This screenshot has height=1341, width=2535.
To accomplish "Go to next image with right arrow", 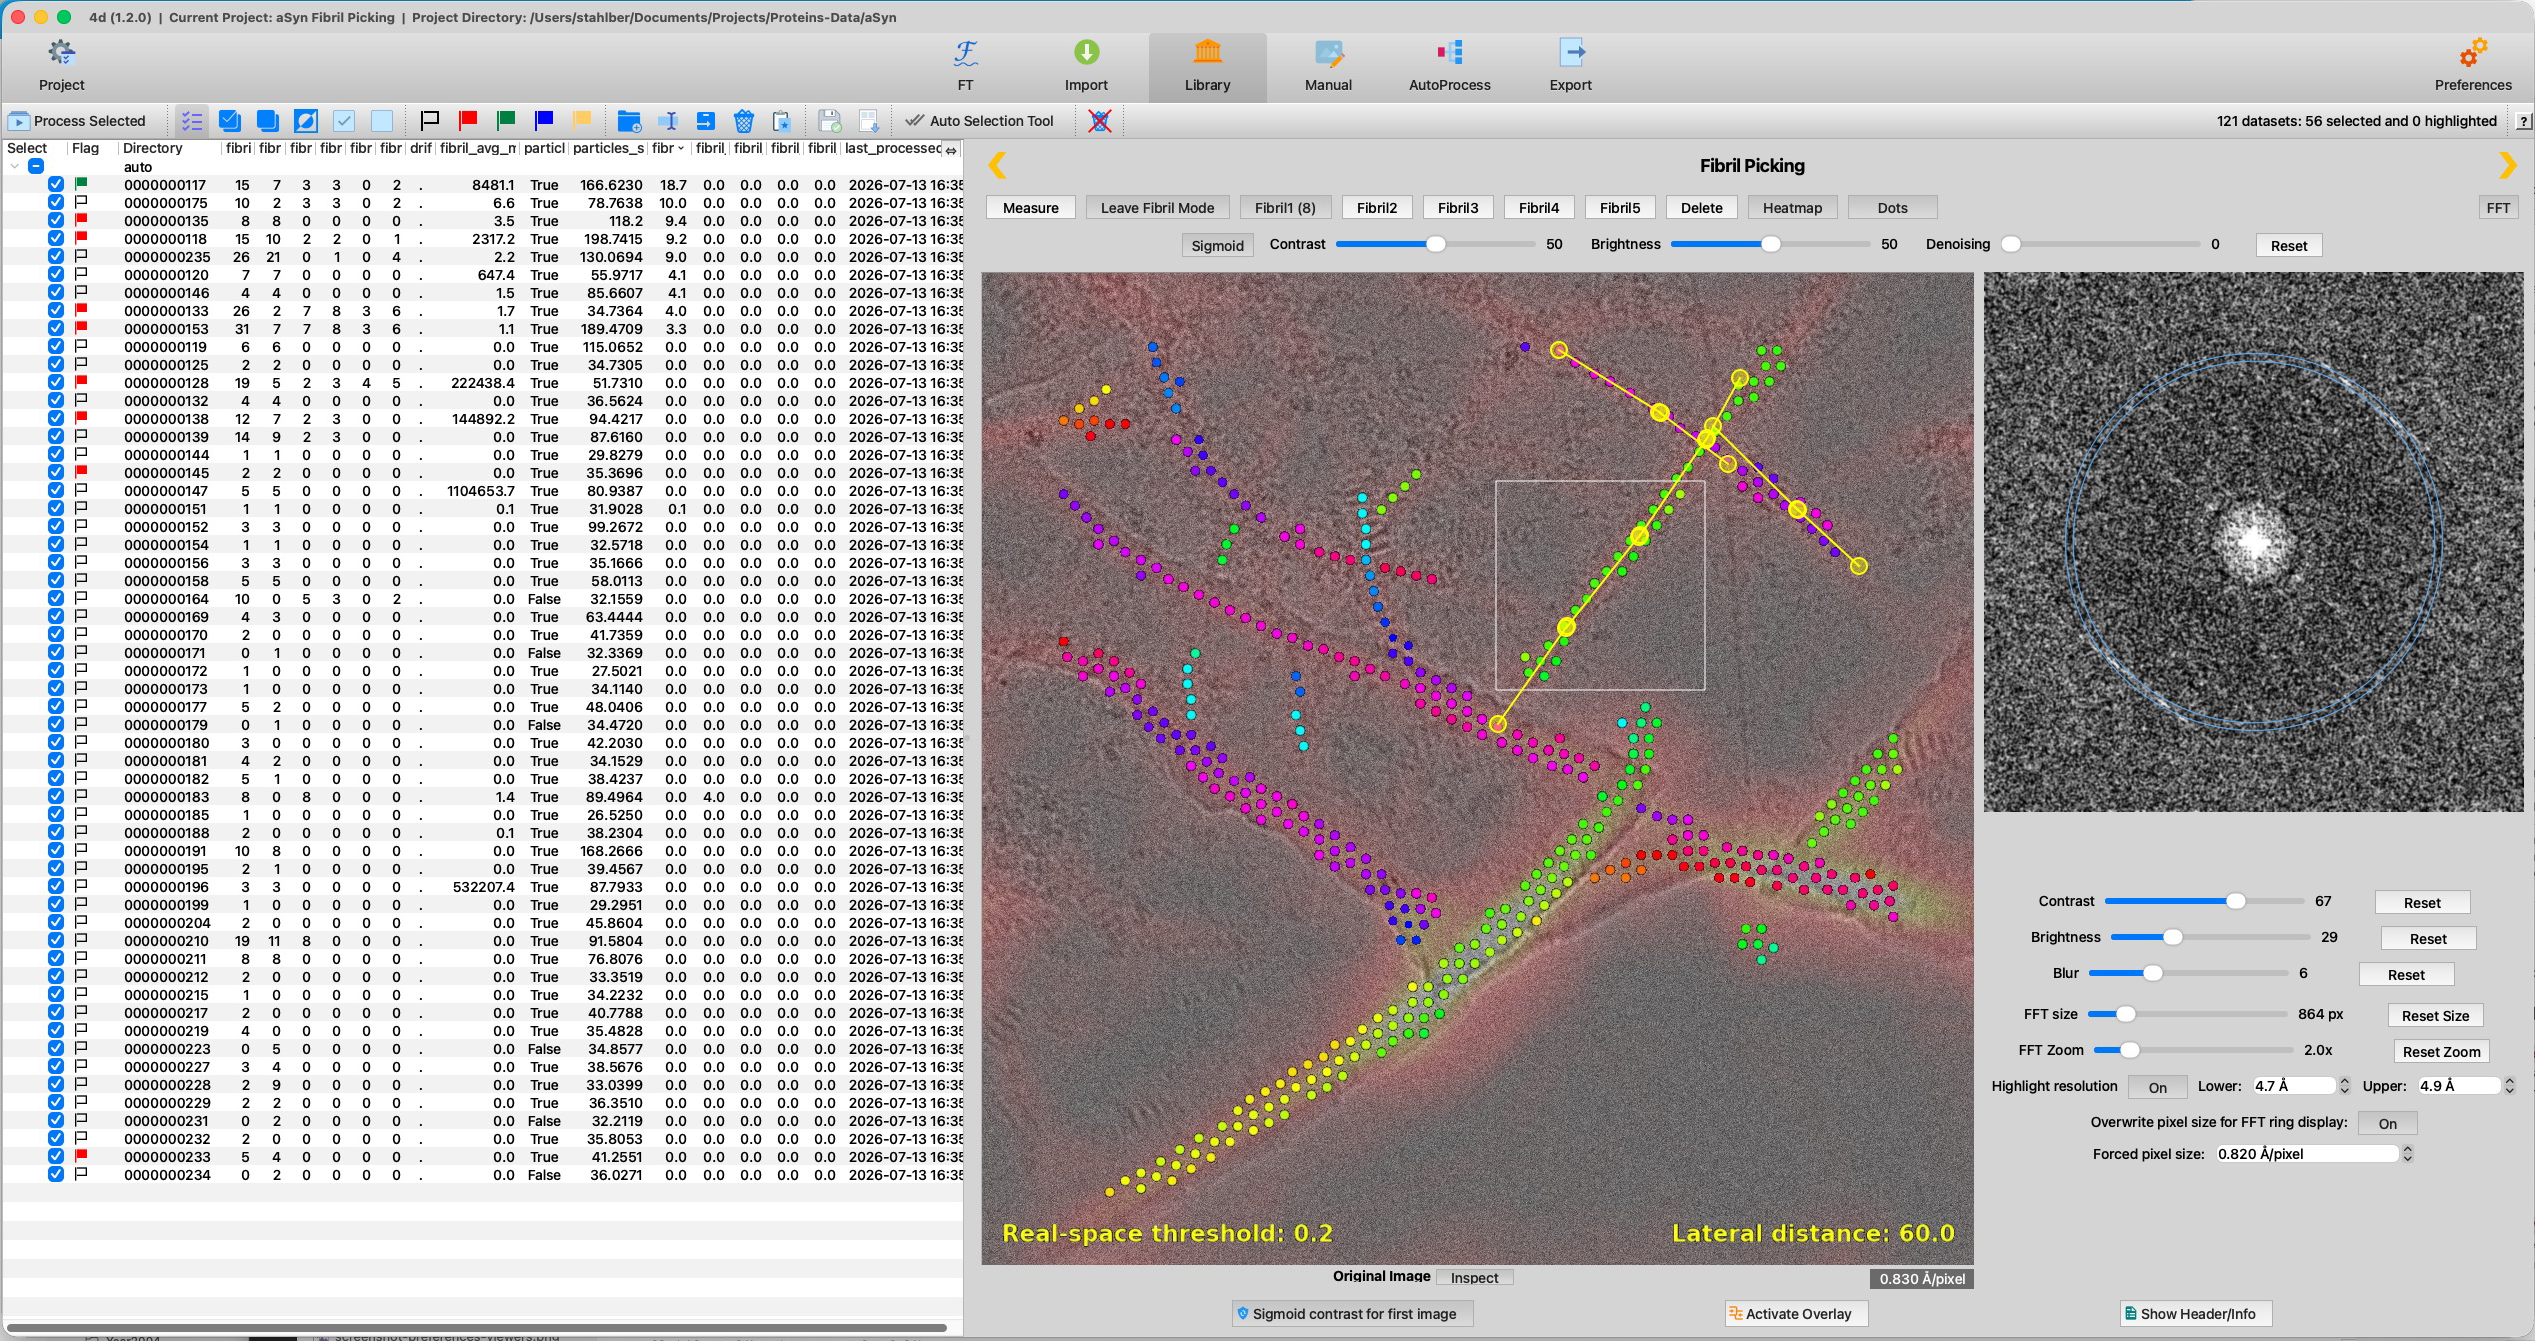I will tap(2507, 165).
